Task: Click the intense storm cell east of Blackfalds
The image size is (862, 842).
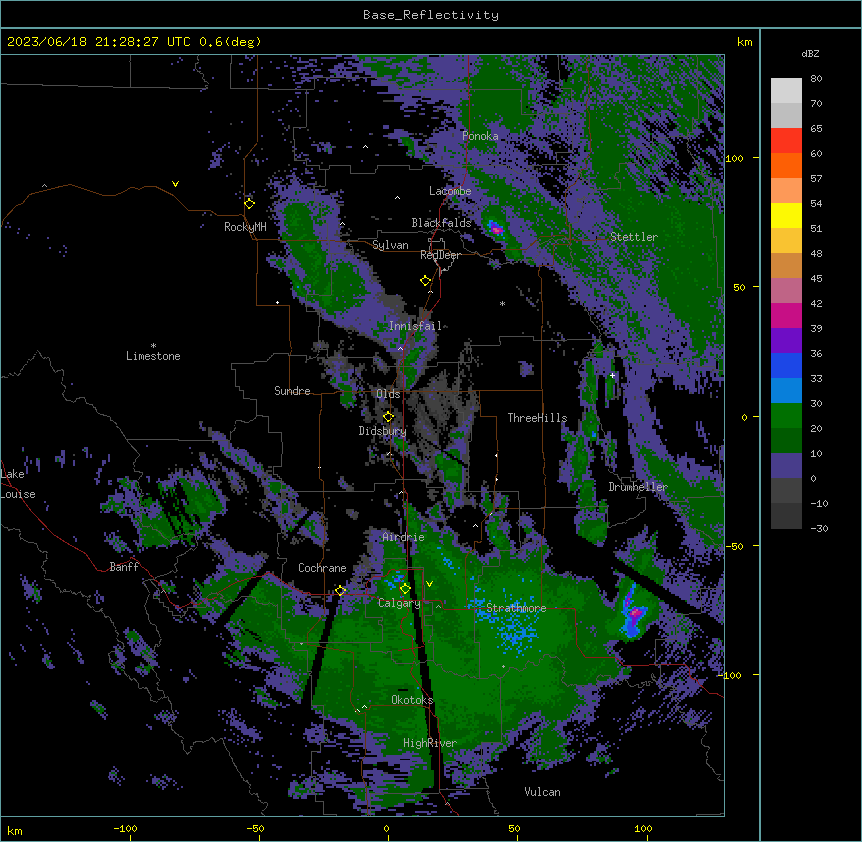Action: [x=496, y=228]
